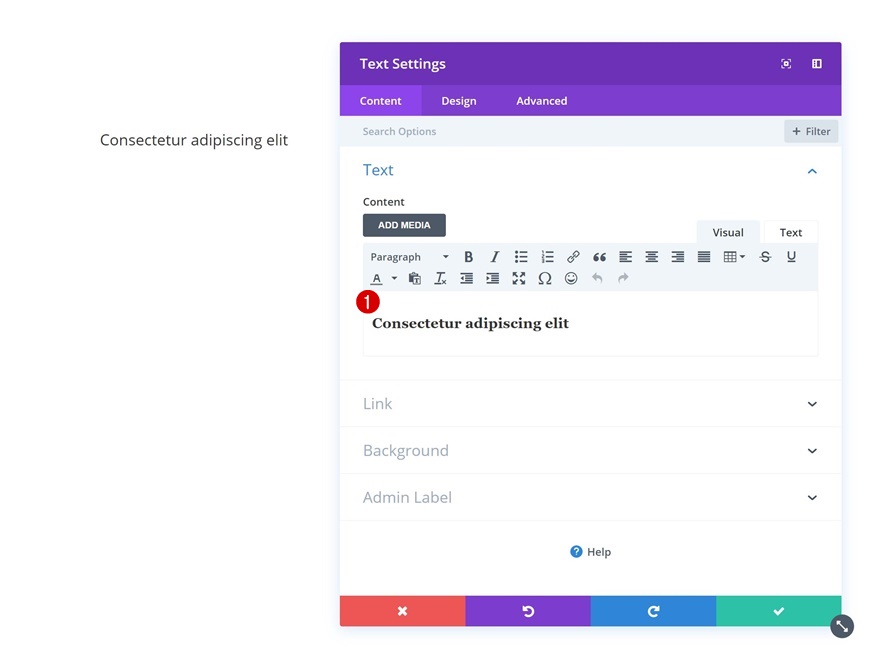Click the paste as text icon
This screenshot has width=880, height=671.
[415, 278]
